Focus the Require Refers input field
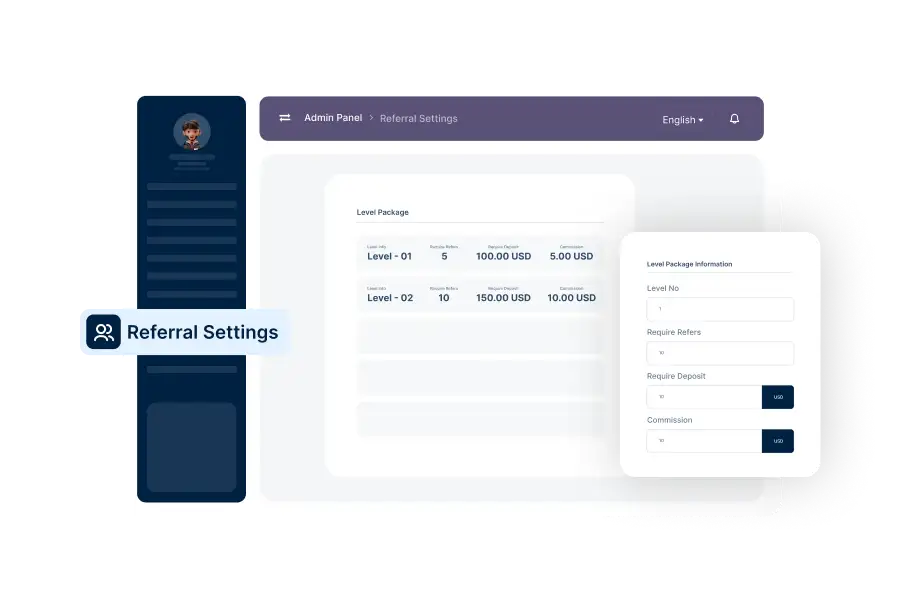Image resolution: width=900 pixels, height=600 pixels. (720, 353)
